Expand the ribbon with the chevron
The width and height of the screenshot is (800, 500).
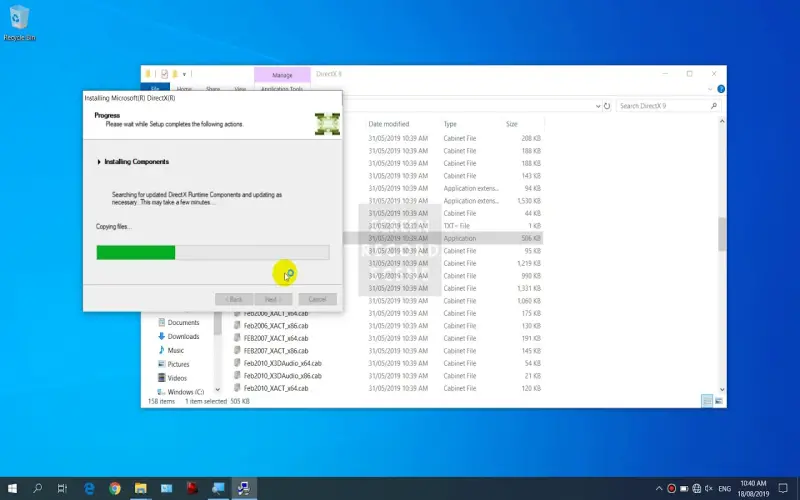coord(710,89)
